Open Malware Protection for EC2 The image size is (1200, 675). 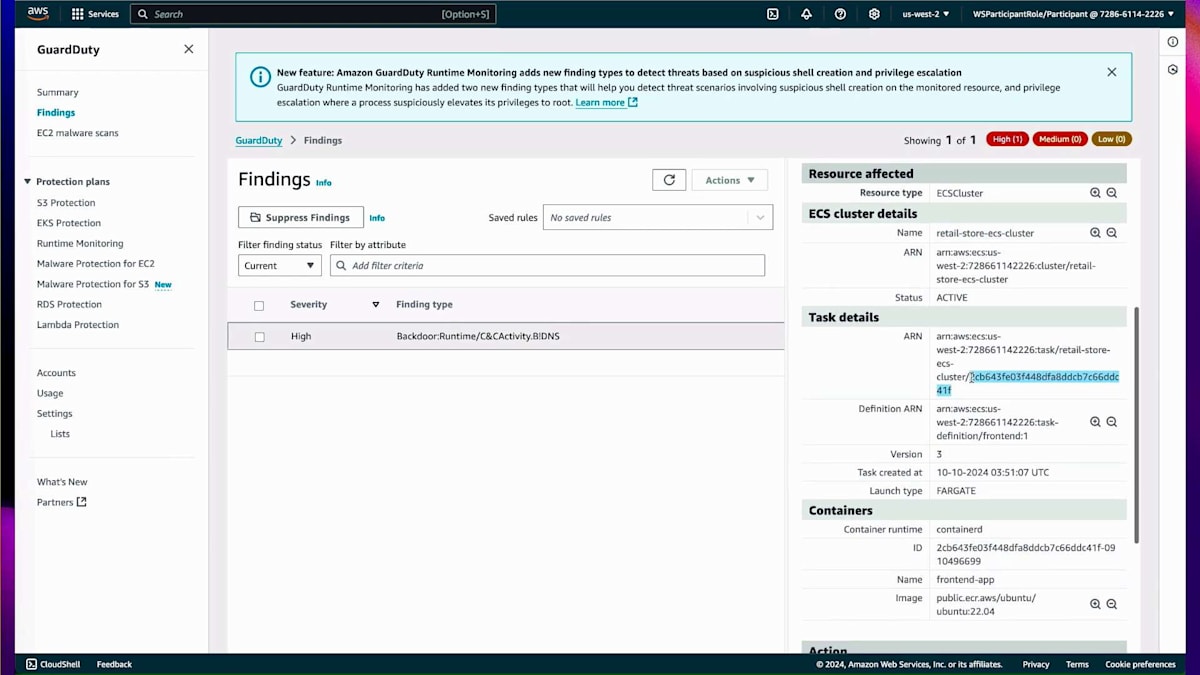96,264
